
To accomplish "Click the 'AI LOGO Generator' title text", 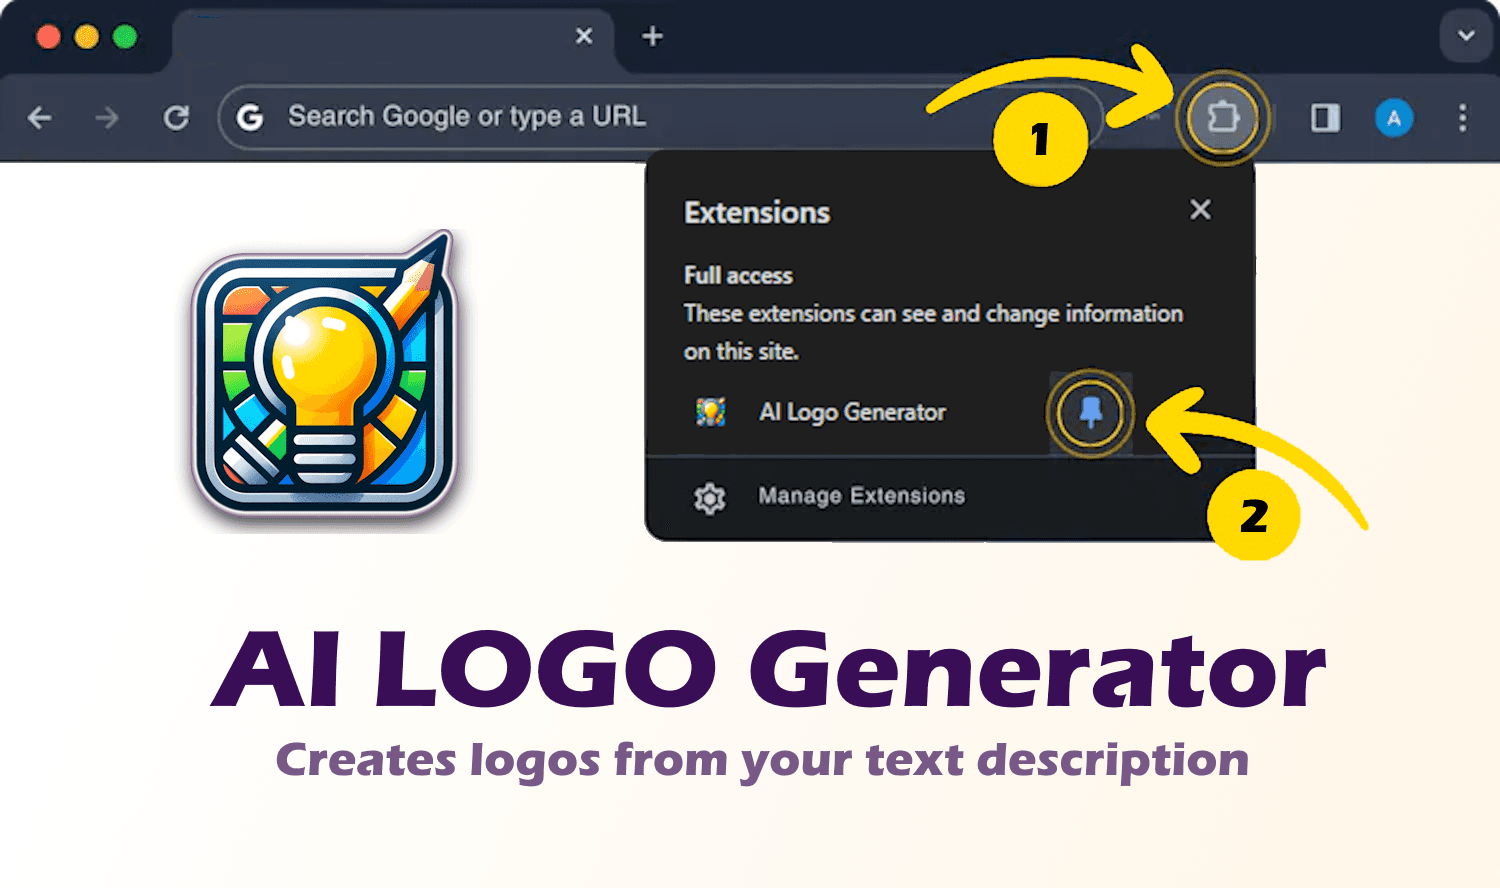I will (769, 668).
